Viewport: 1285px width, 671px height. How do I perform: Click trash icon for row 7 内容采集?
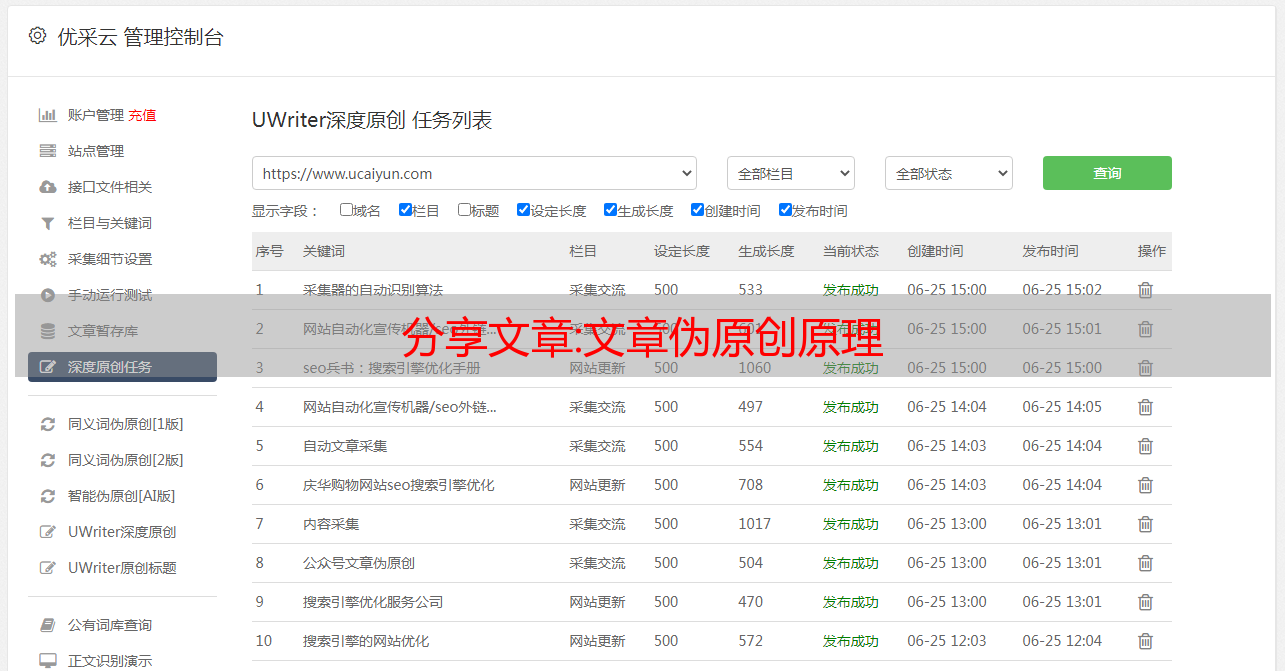1145,524
